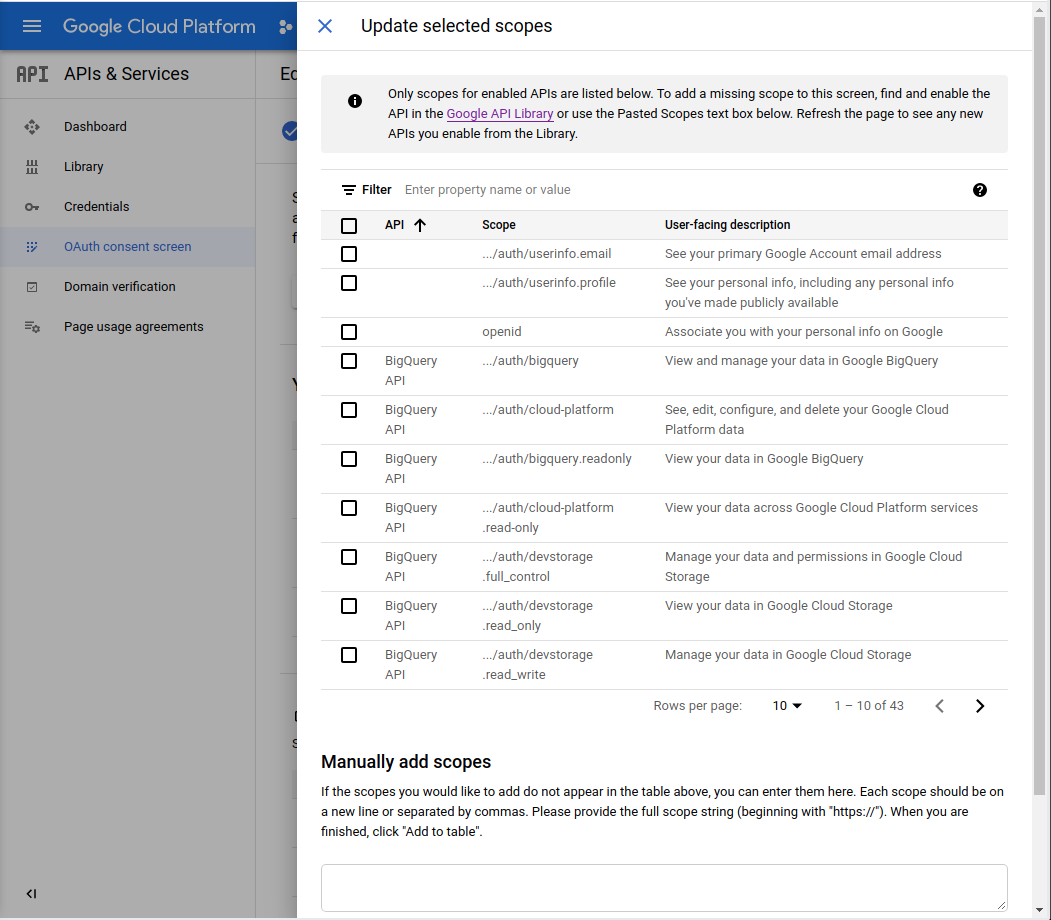The height and width of the screenshot is (920, 1051).
Task: Click the Filter icon
Action: pyautogui.click(x=349, y=190)
